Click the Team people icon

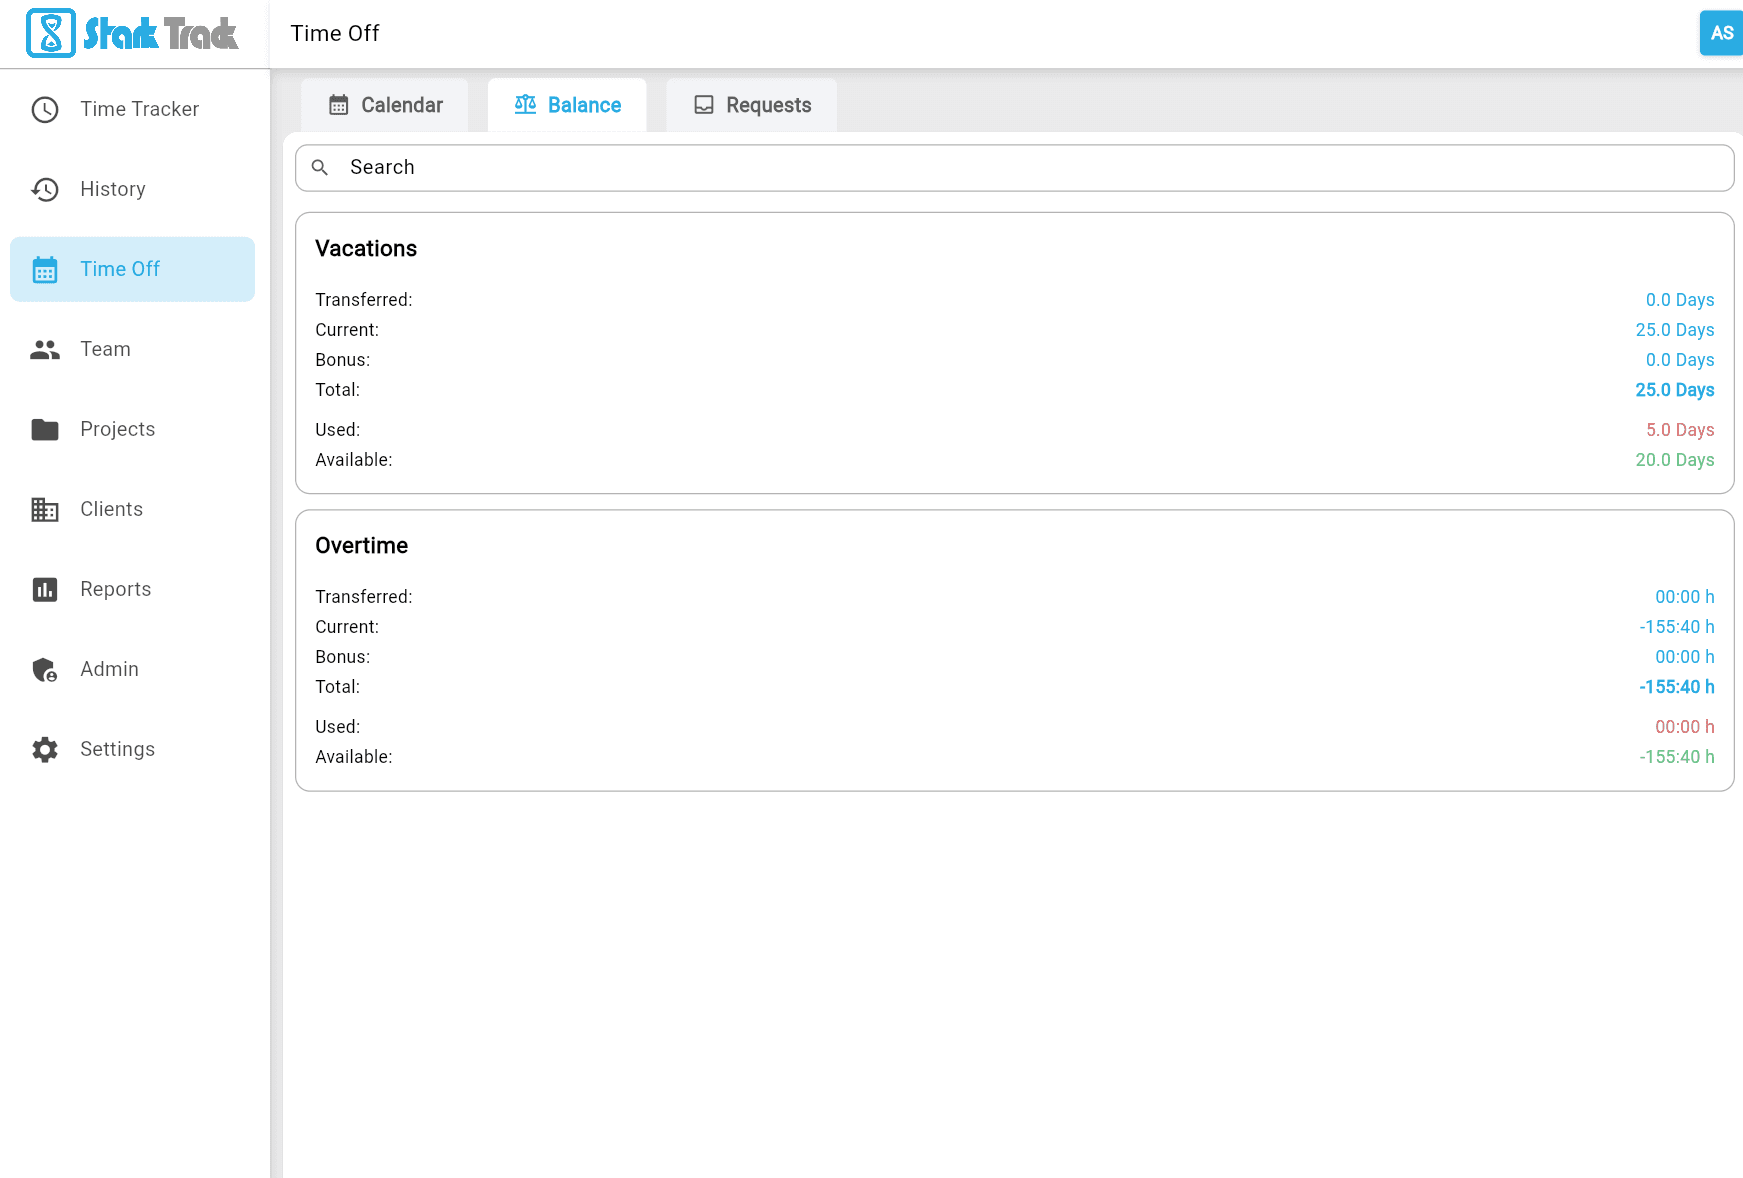click(x=45, y=350)
